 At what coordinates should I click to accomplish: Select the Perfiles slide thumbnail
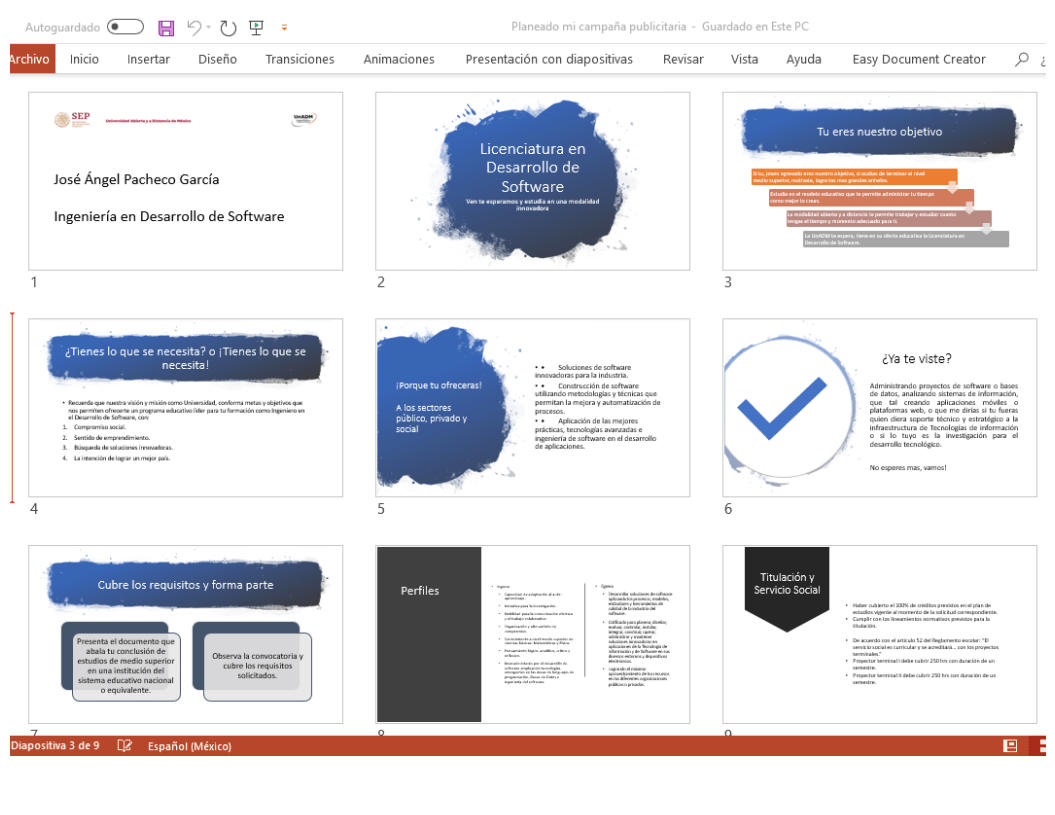(532, 634)
